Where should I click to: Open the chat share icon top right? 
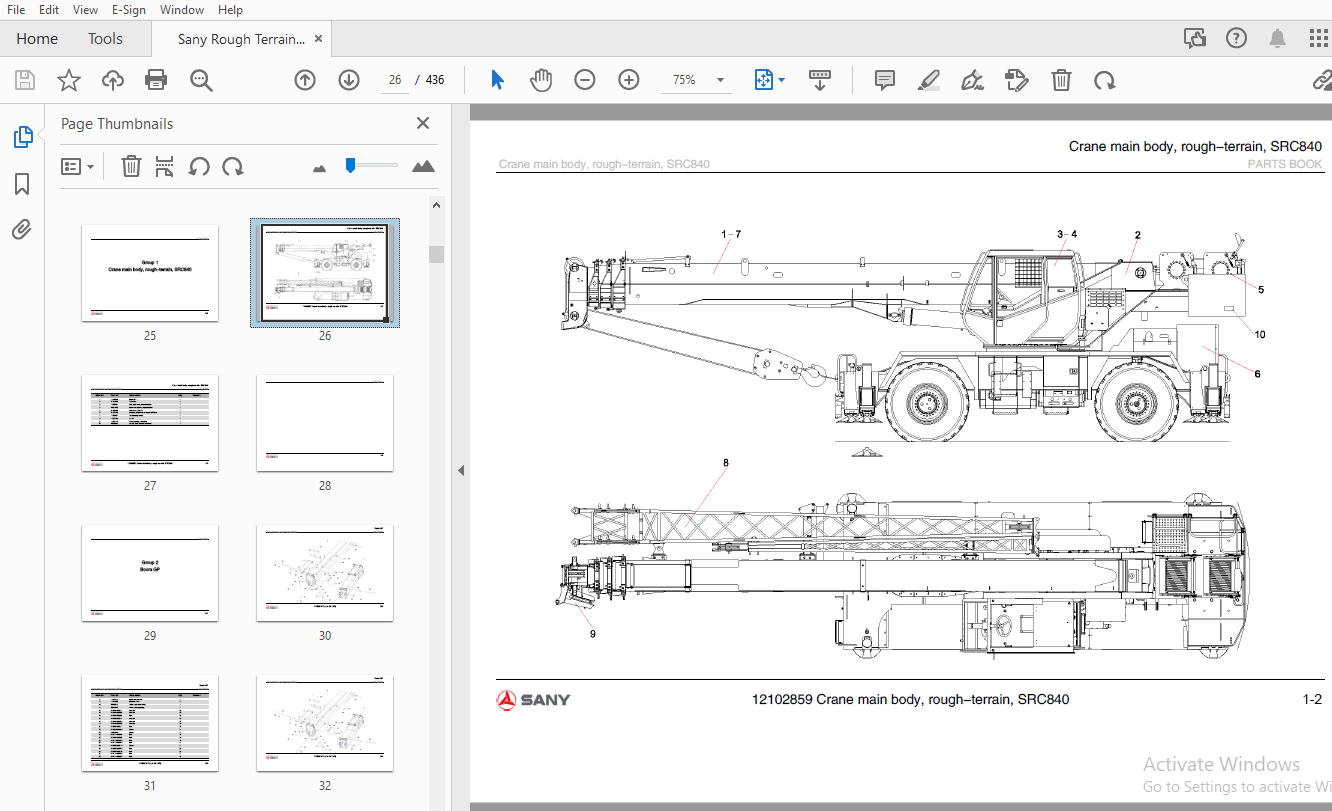1195,39
